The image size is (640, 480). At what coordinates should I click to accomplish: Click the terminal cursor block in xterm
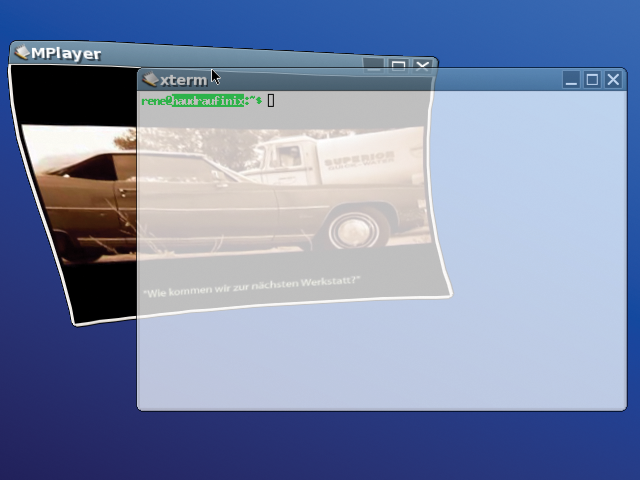(x=271, y=100)
